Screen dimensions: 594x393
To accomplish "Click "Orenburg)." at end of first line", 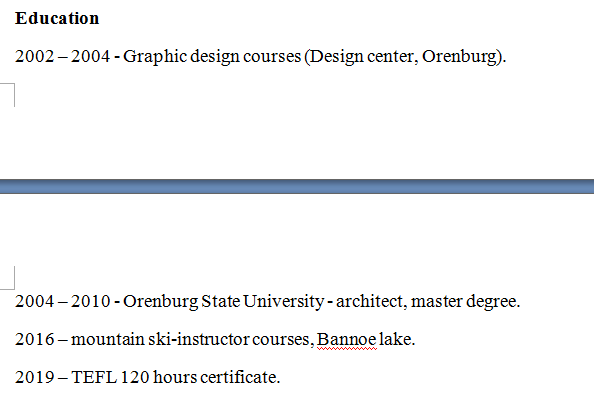I will (464, 57).
